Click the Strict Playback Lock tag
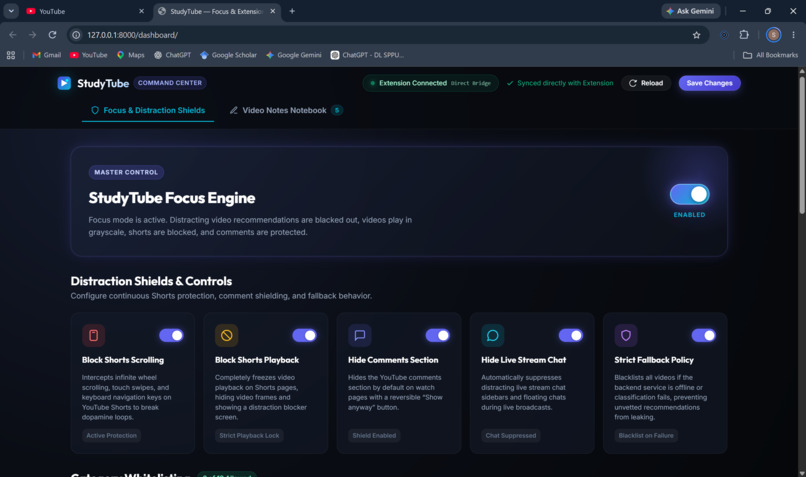Viewport: 806px width, 477px height. [x=249, y=435]
